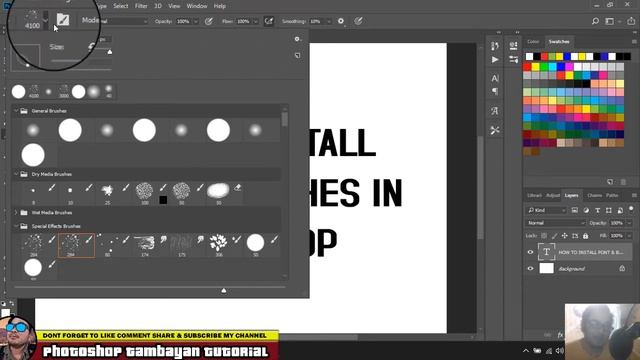The width and height of the screenshot is (640, 360).
Task: Open smoothing options gear icon
Action: [x=341, y=21]
